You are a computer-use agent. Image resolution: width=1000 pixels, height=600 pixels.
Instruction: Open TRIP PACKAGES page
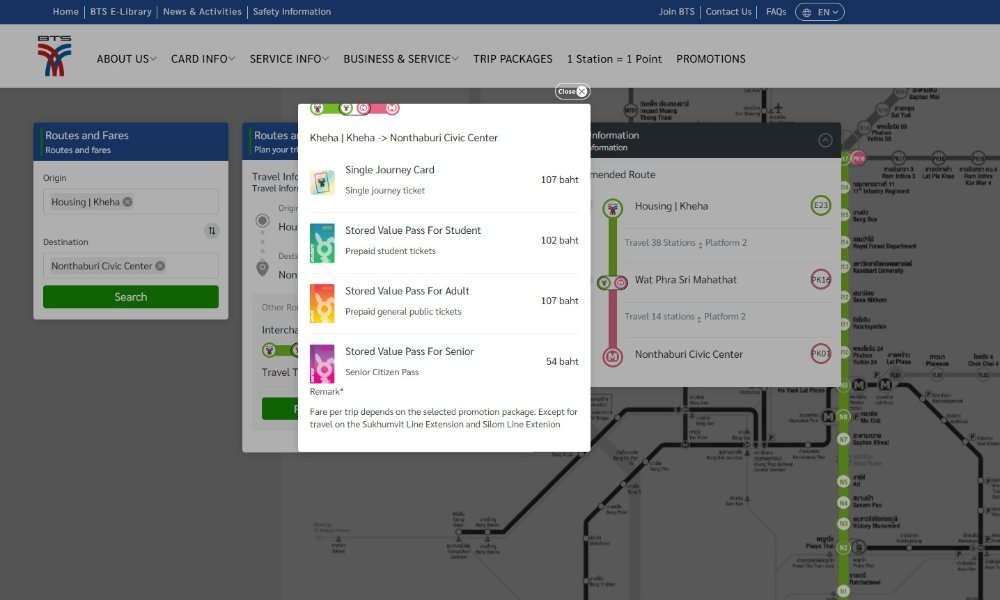tap(513, 59)
